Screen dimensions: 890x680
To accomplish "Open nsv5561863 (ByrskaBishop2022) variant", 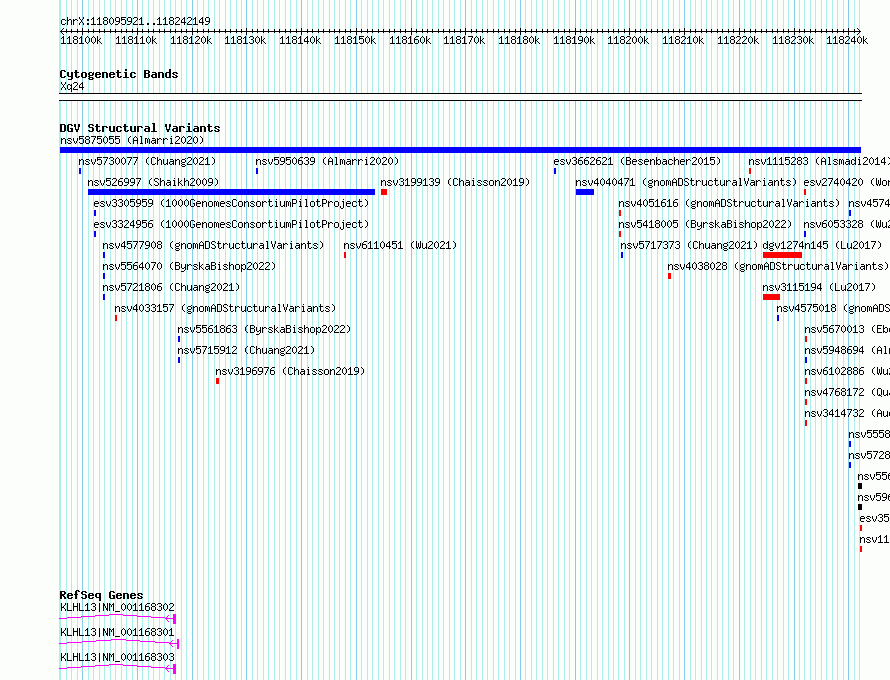I will pyautogui.click(x=265, y=329).
